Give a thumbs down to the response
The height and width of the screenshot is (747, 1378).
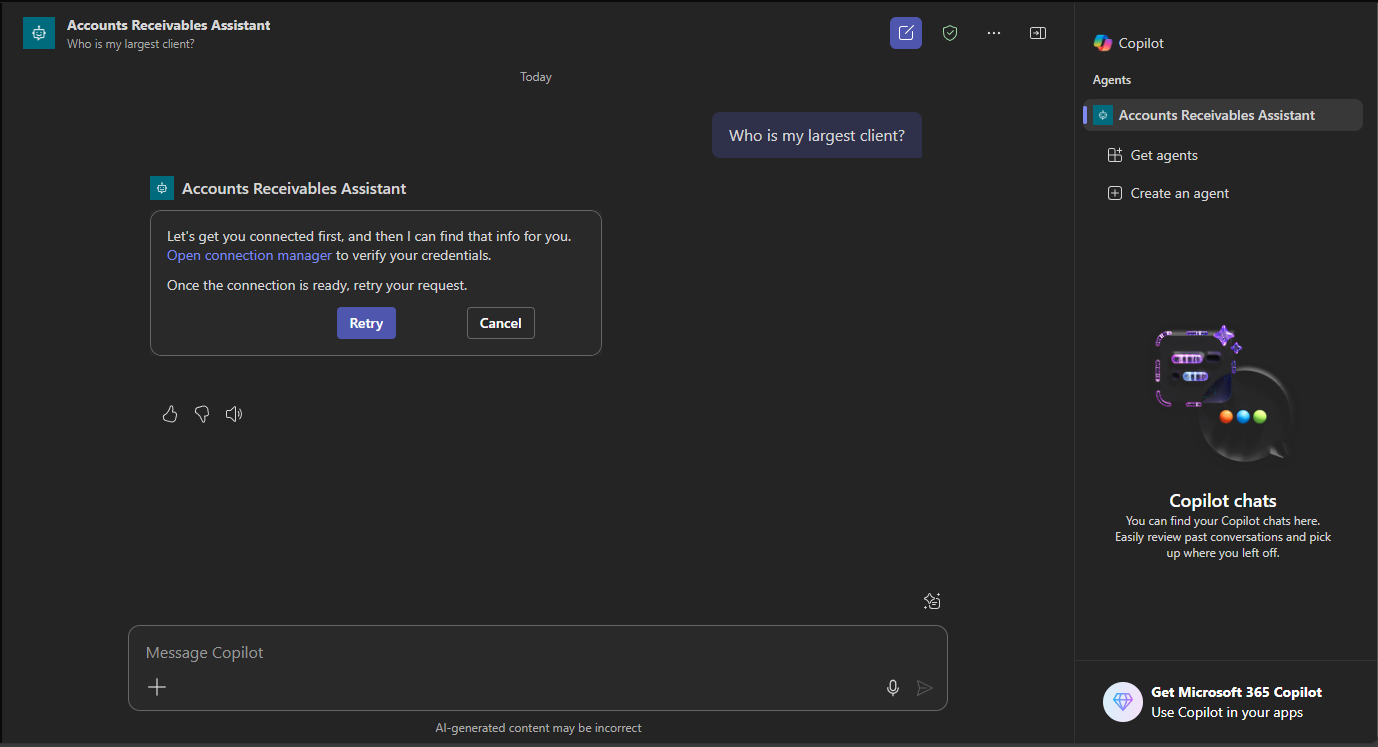[201, 413]
